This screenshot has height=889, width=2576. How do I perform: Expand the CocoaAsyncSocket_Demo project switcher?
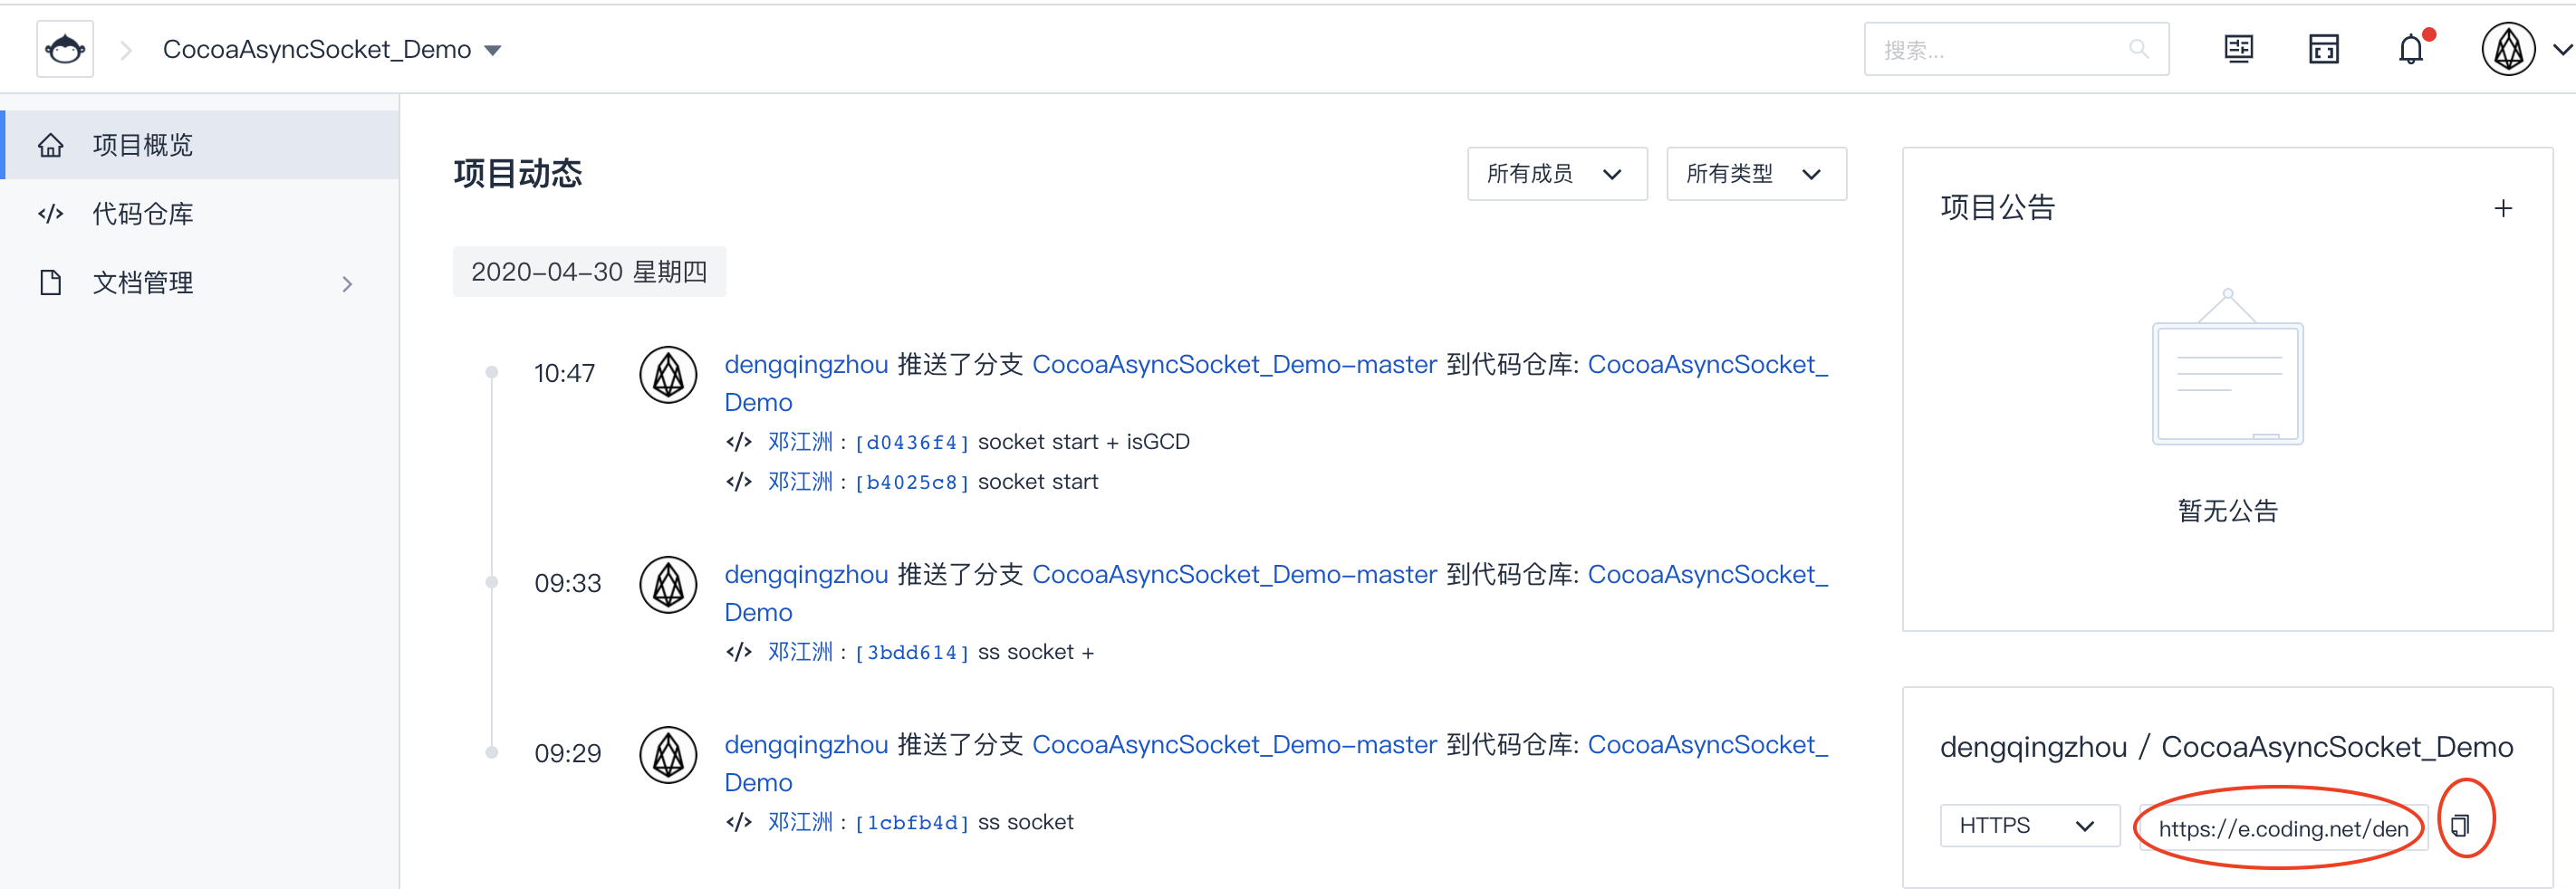coord(493,48)
